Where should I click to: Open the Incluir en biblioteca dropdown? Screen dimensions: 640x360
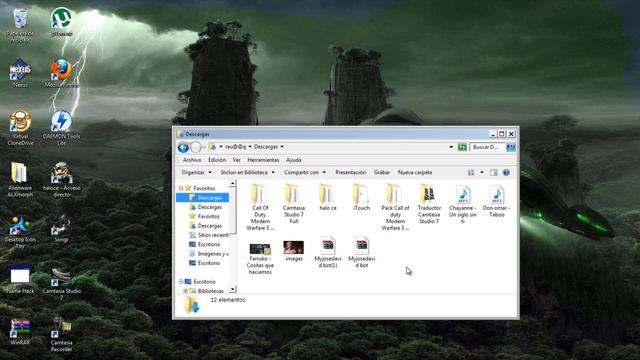tap(247, 173)
